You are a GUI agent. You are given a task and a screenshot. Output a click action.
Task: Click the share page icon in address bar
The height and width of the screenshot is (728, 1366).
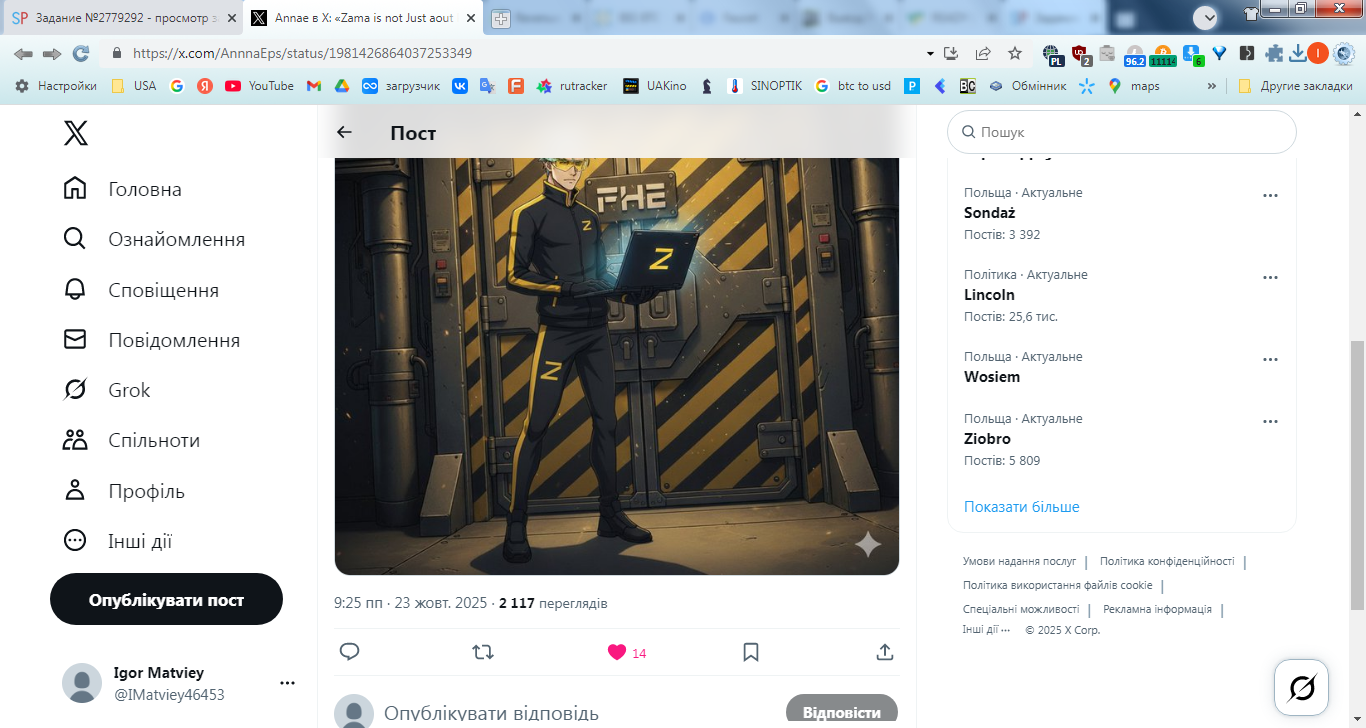983,54
